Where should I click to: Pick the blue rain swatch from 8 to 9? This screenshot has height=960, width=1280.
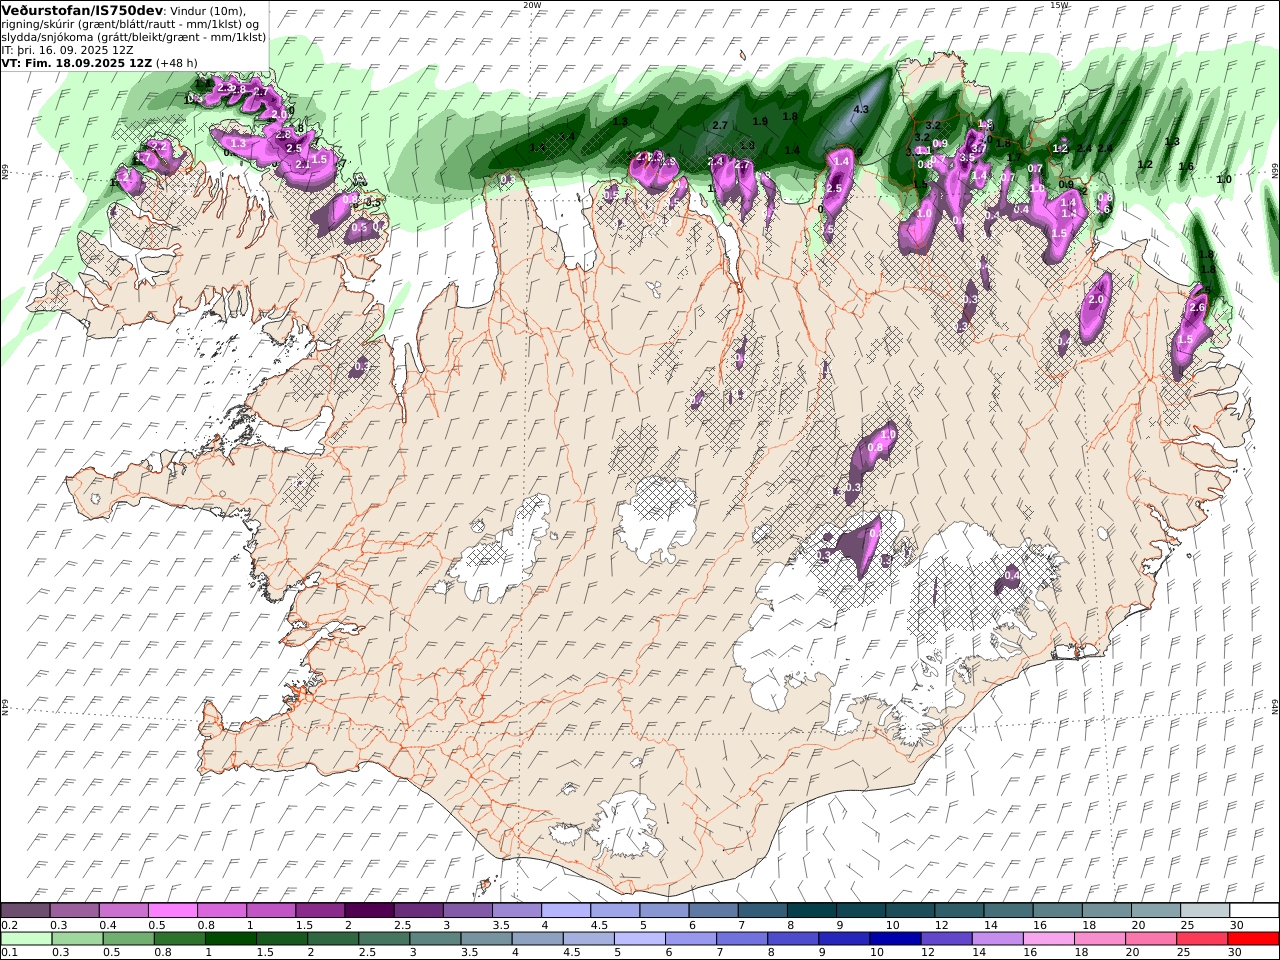[792, 938]
